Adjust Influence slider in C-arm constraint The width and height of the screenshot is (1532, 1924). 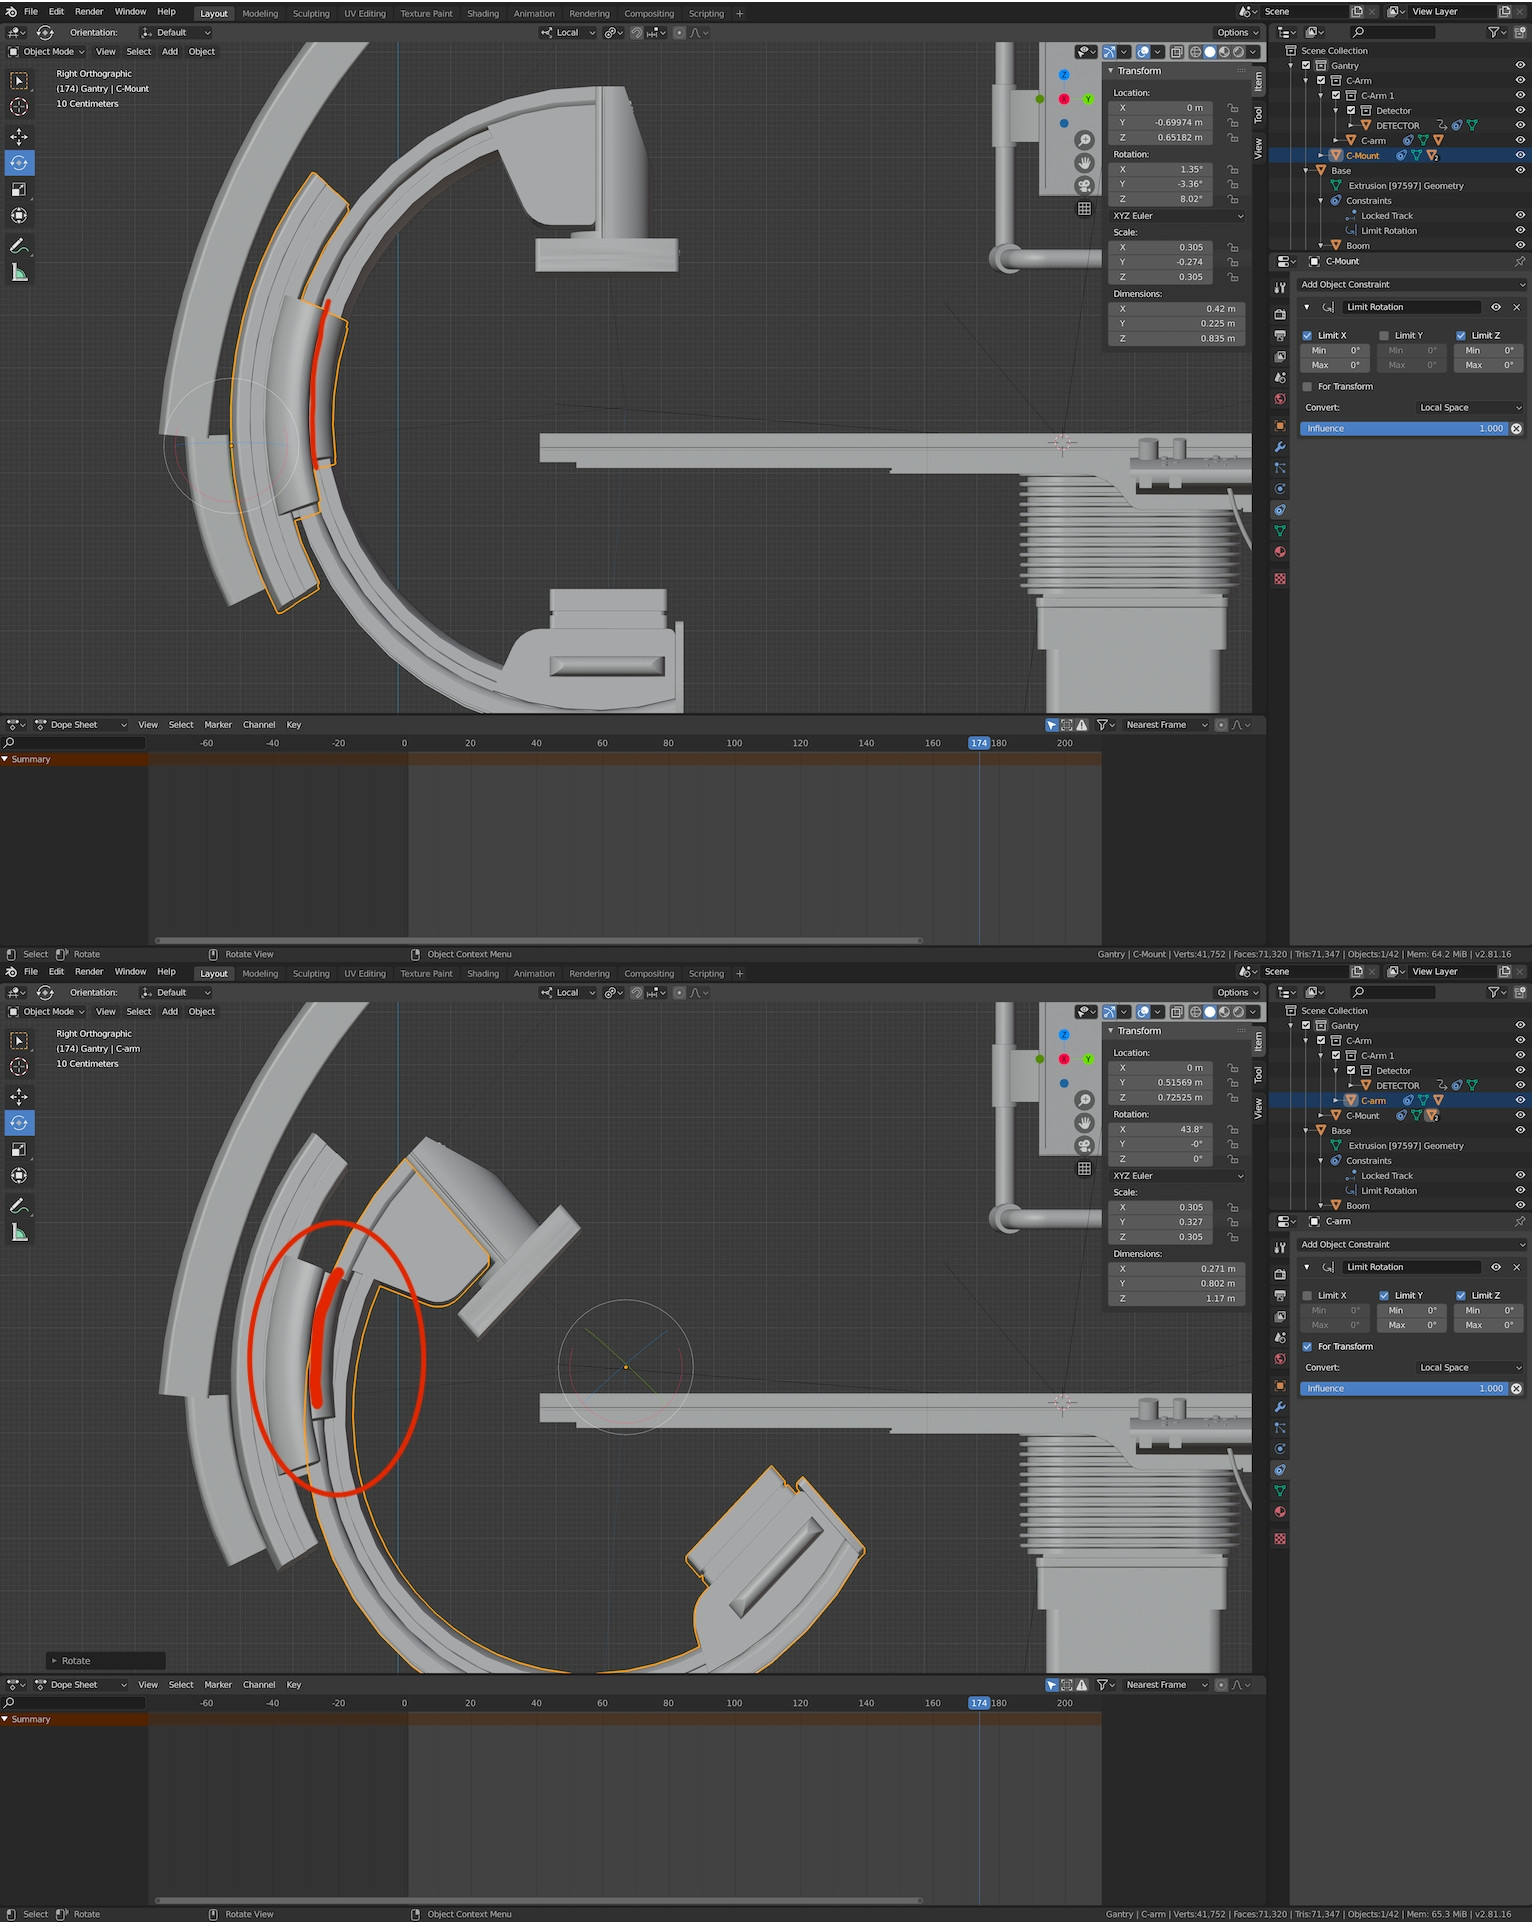(1403, 1389)
